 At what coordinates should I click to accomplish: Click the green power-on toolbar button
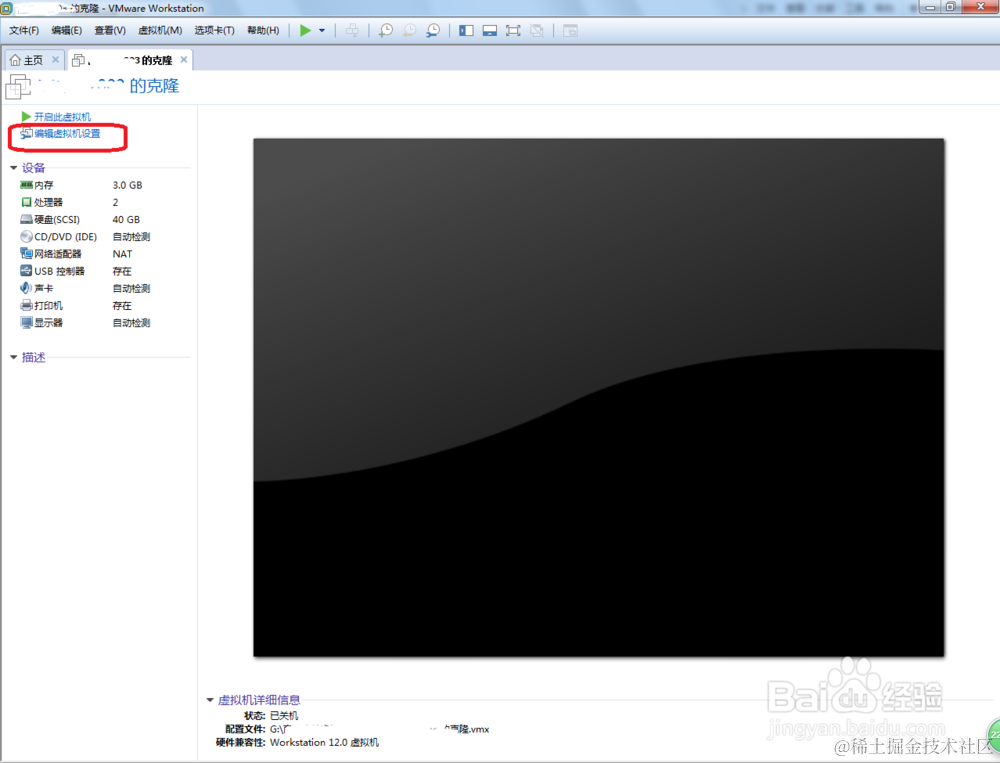coord(305,30)
